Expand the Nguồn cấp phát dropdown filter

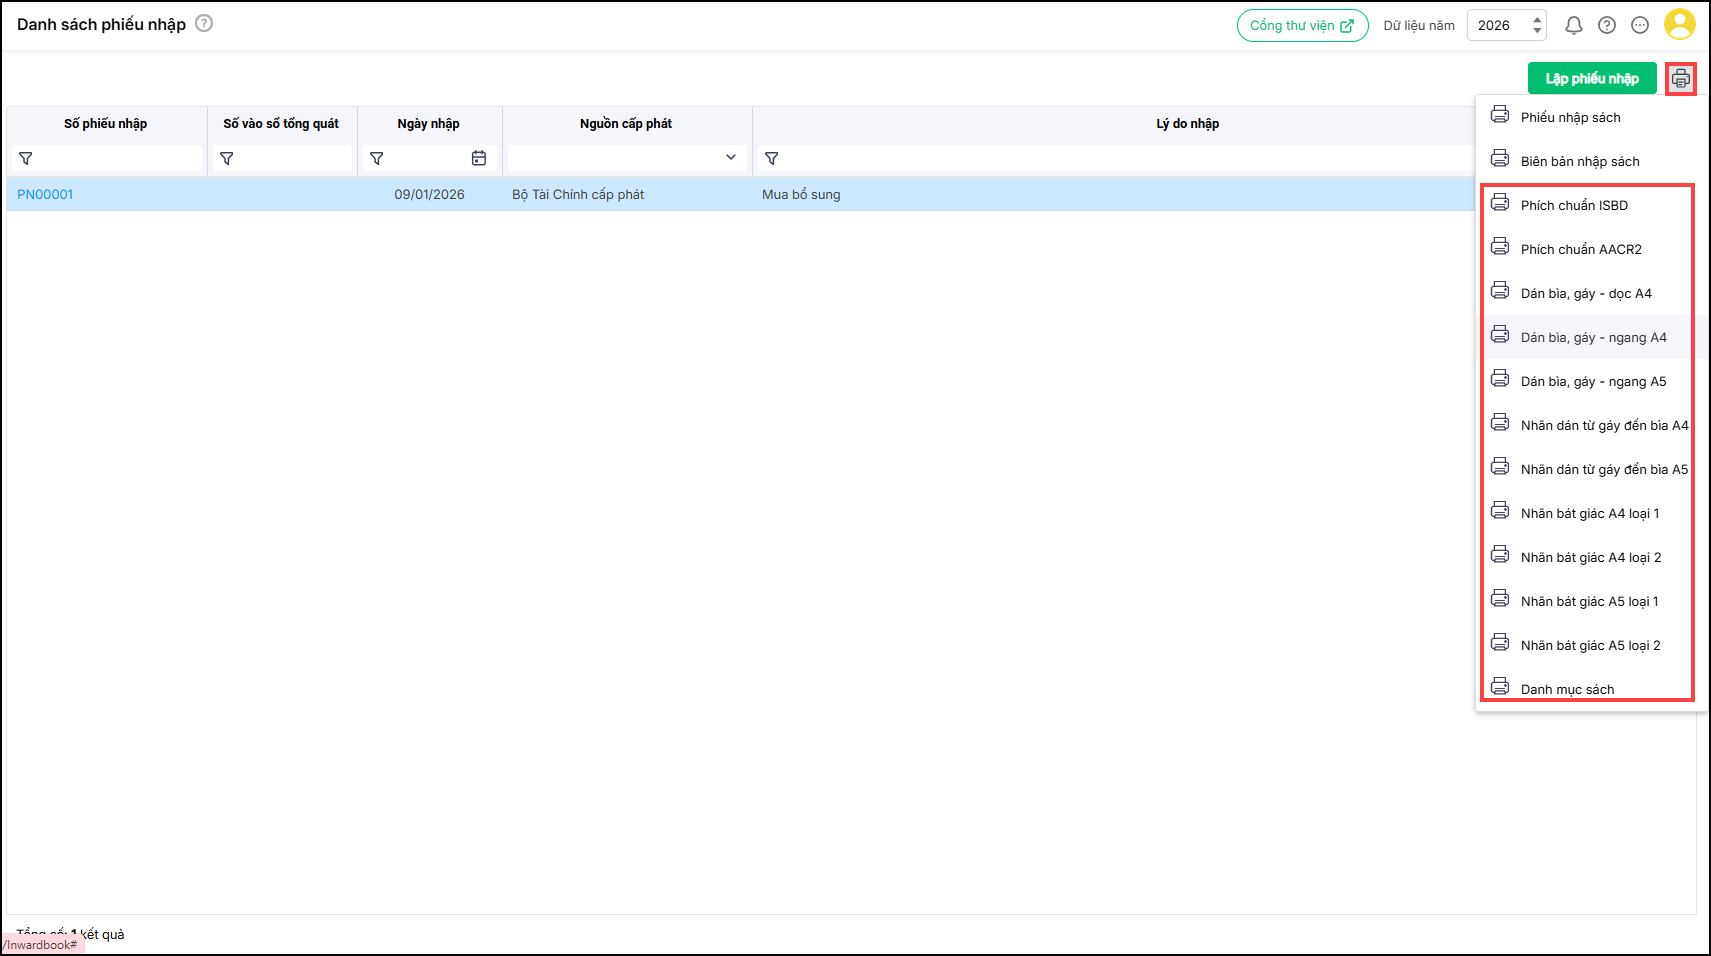click(730, 158)
